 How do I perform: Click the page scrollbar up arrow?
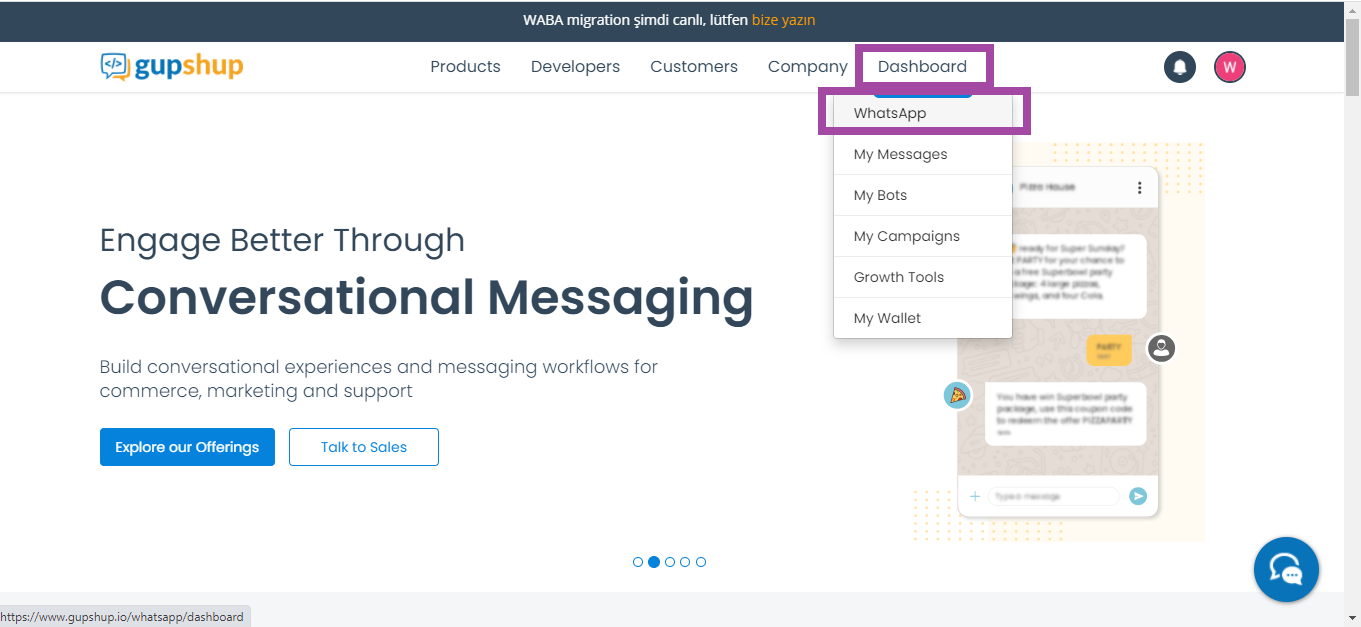coord(1352,9)
